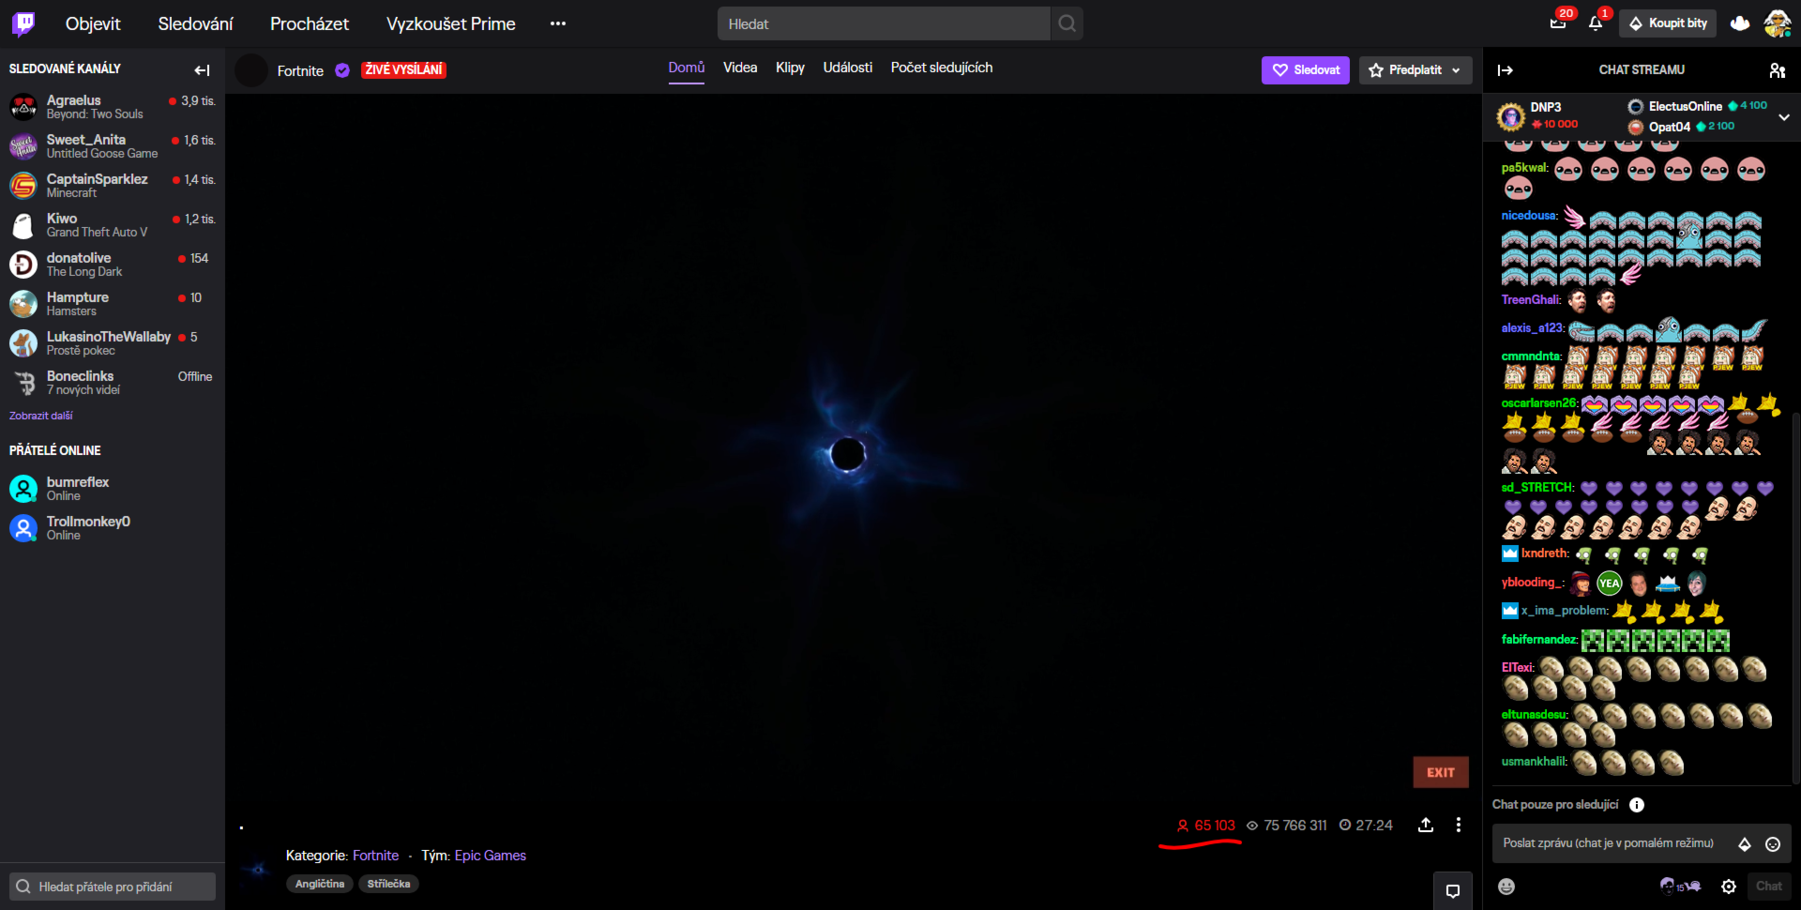Click the chat message input field
Screen dimensions: 1801x910
pos(1610,844)
